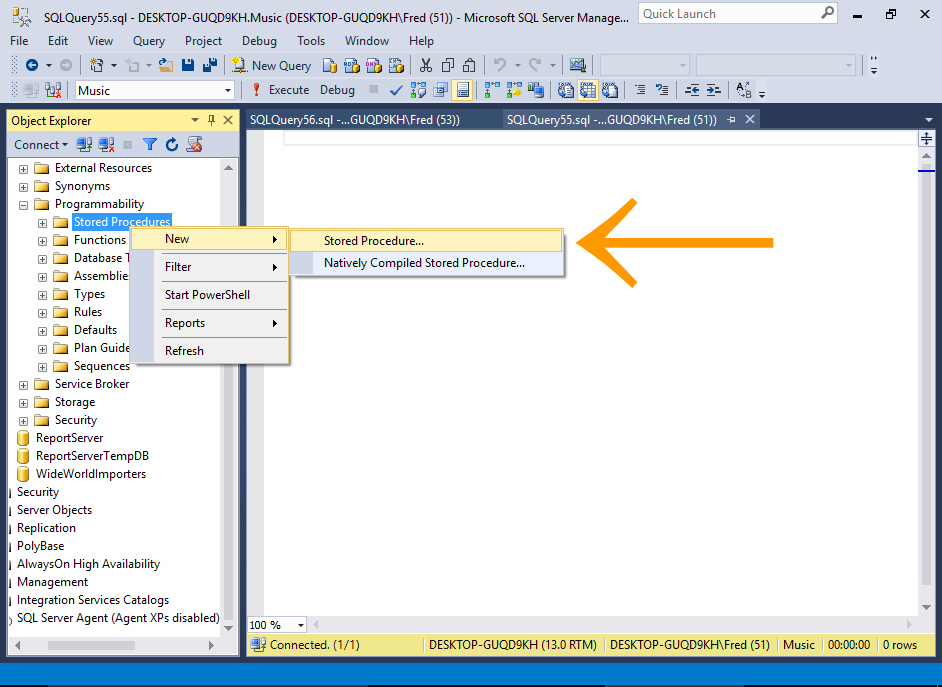Save the current query with disk icon
The height and width of the screenshot is (687, 942).
(188, 65)
